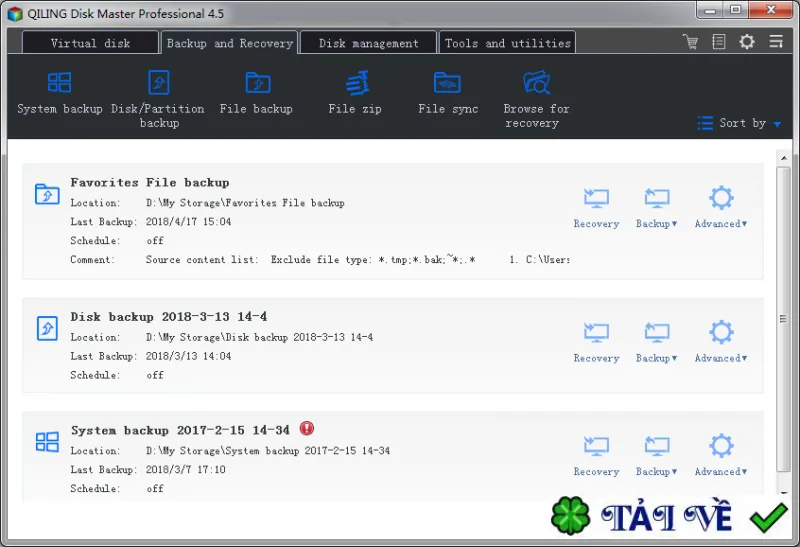Expand Backup menu for Favorites File backup
Viewport: 800px width, 547px height.
pos(656,208)
